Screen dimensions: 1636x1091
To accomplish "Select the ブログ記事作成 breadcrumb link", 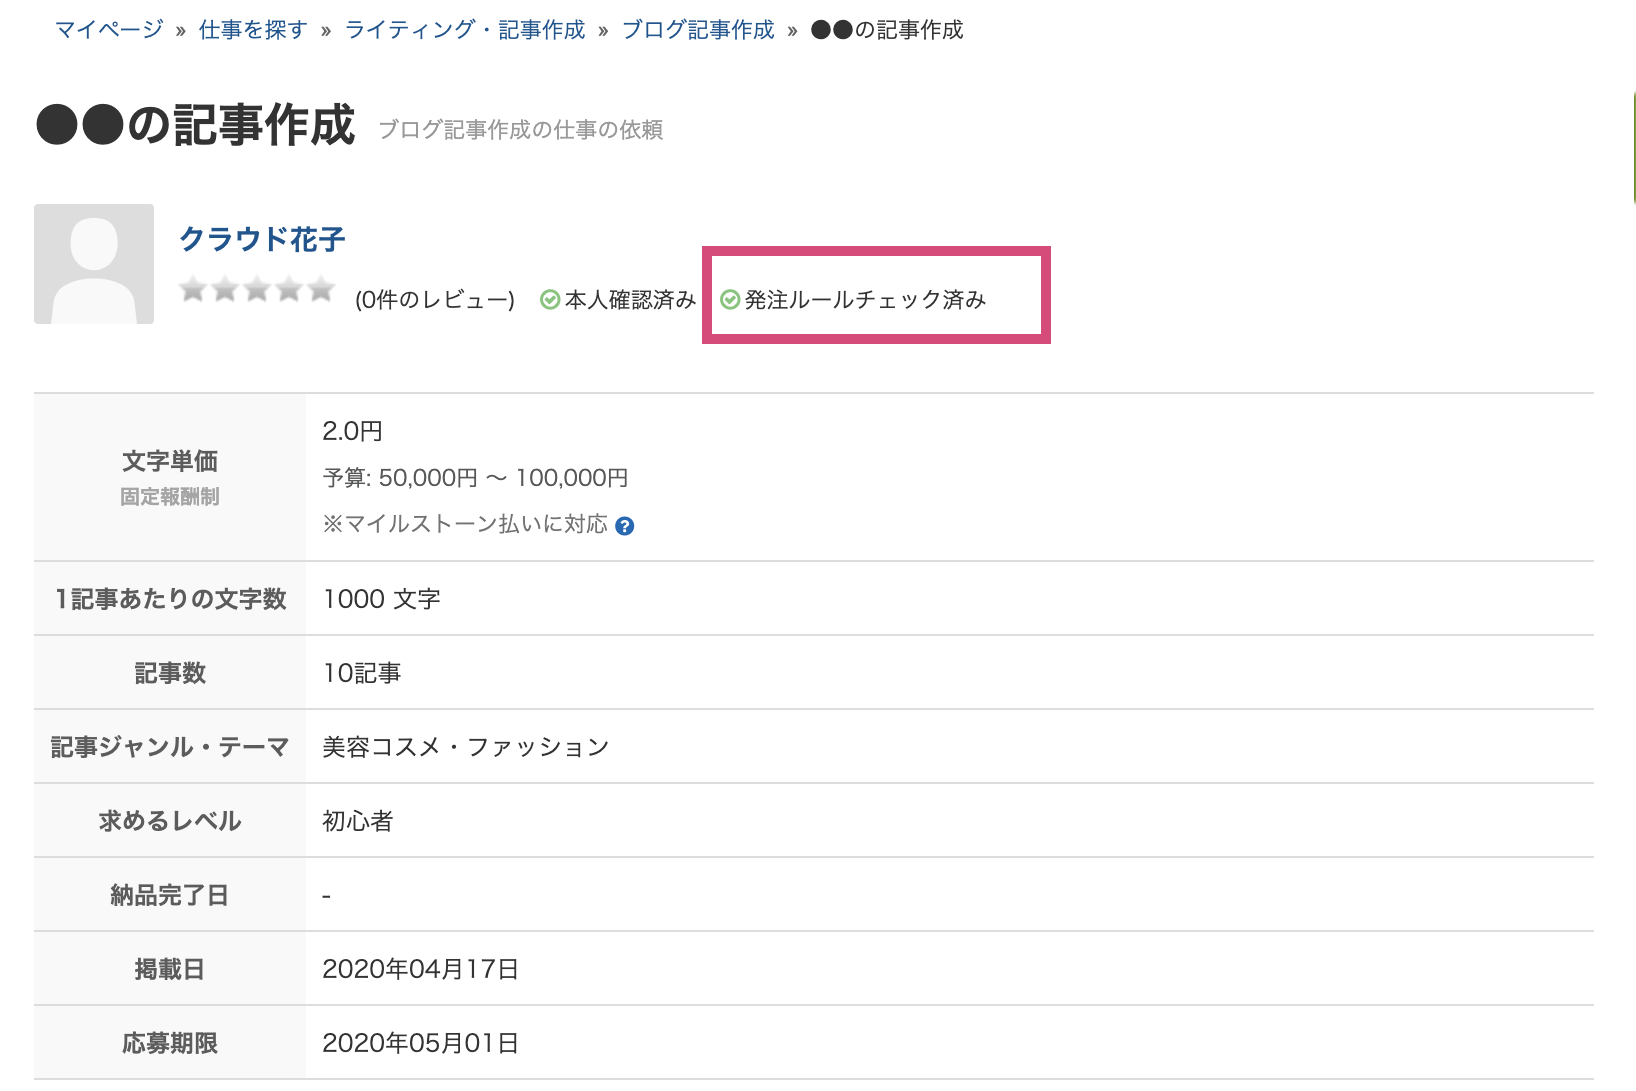I will (698, 30).
